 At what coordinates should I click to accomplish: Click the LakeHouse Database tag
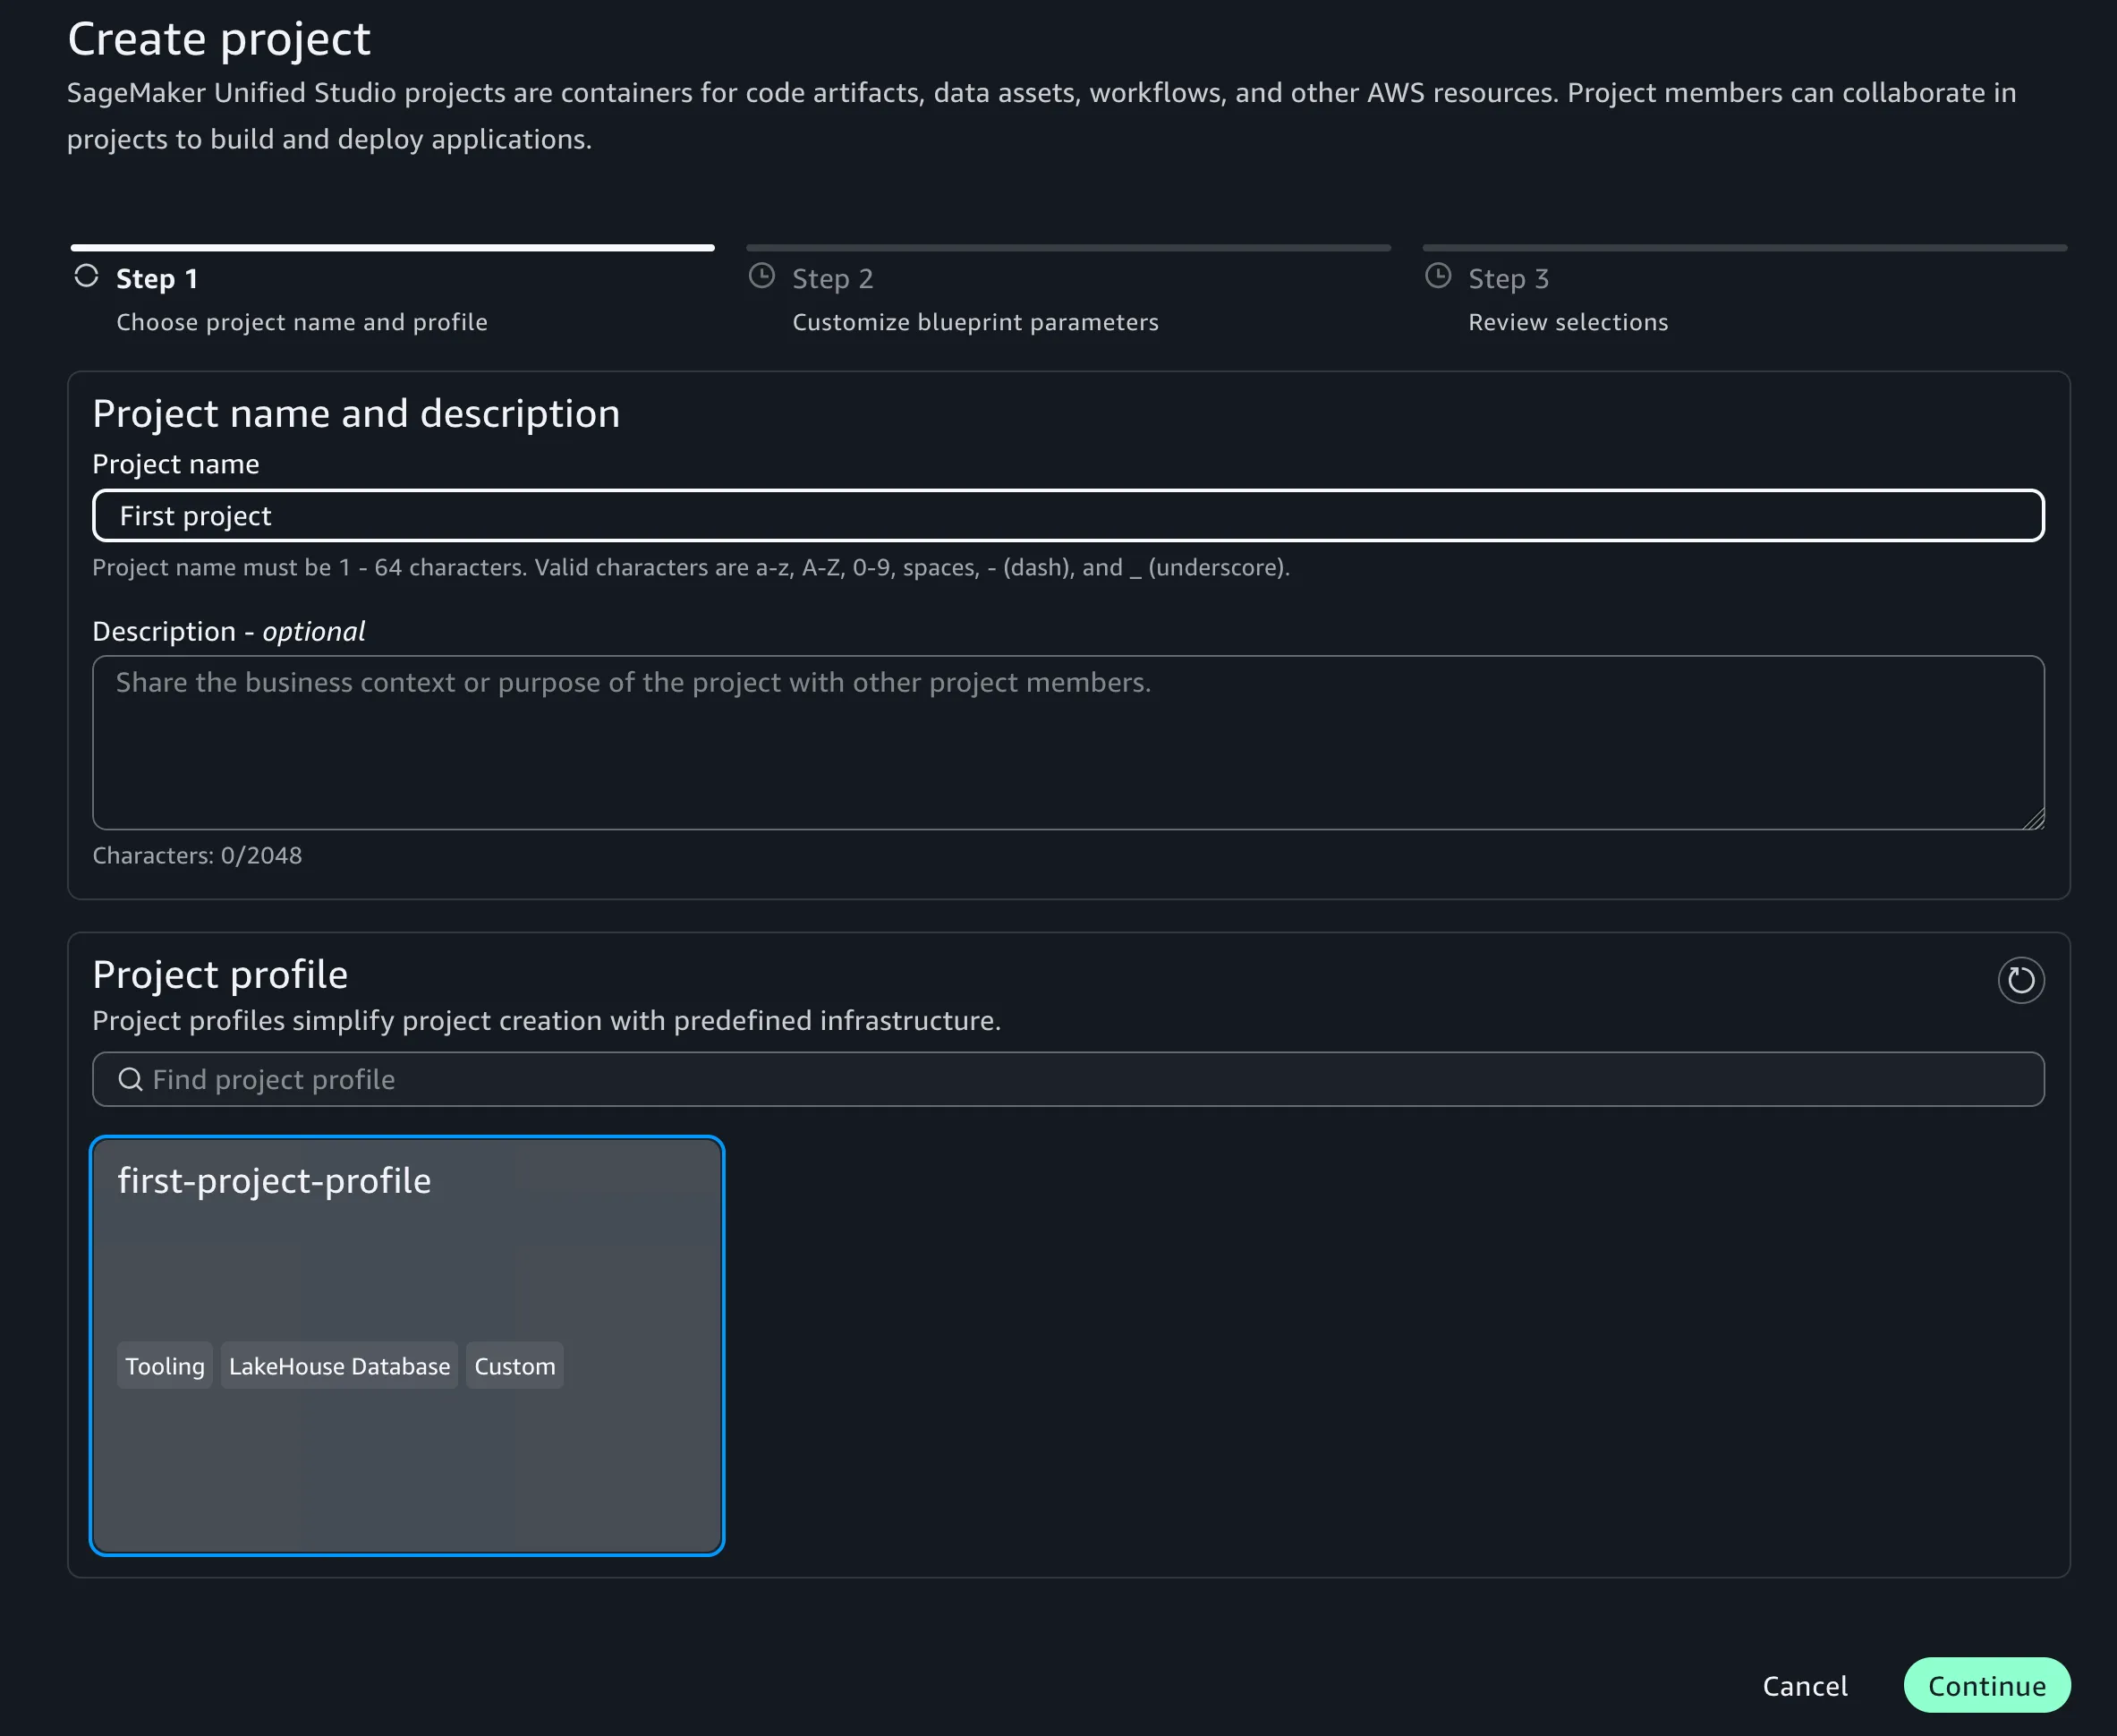[x=339, y=1366]
